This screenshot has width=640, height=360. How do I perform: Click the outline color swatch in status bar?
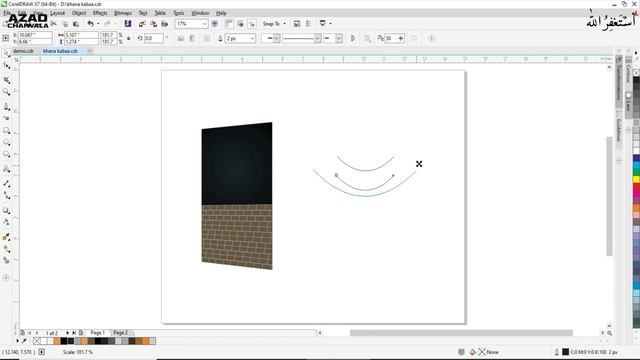tap(565, 352)
